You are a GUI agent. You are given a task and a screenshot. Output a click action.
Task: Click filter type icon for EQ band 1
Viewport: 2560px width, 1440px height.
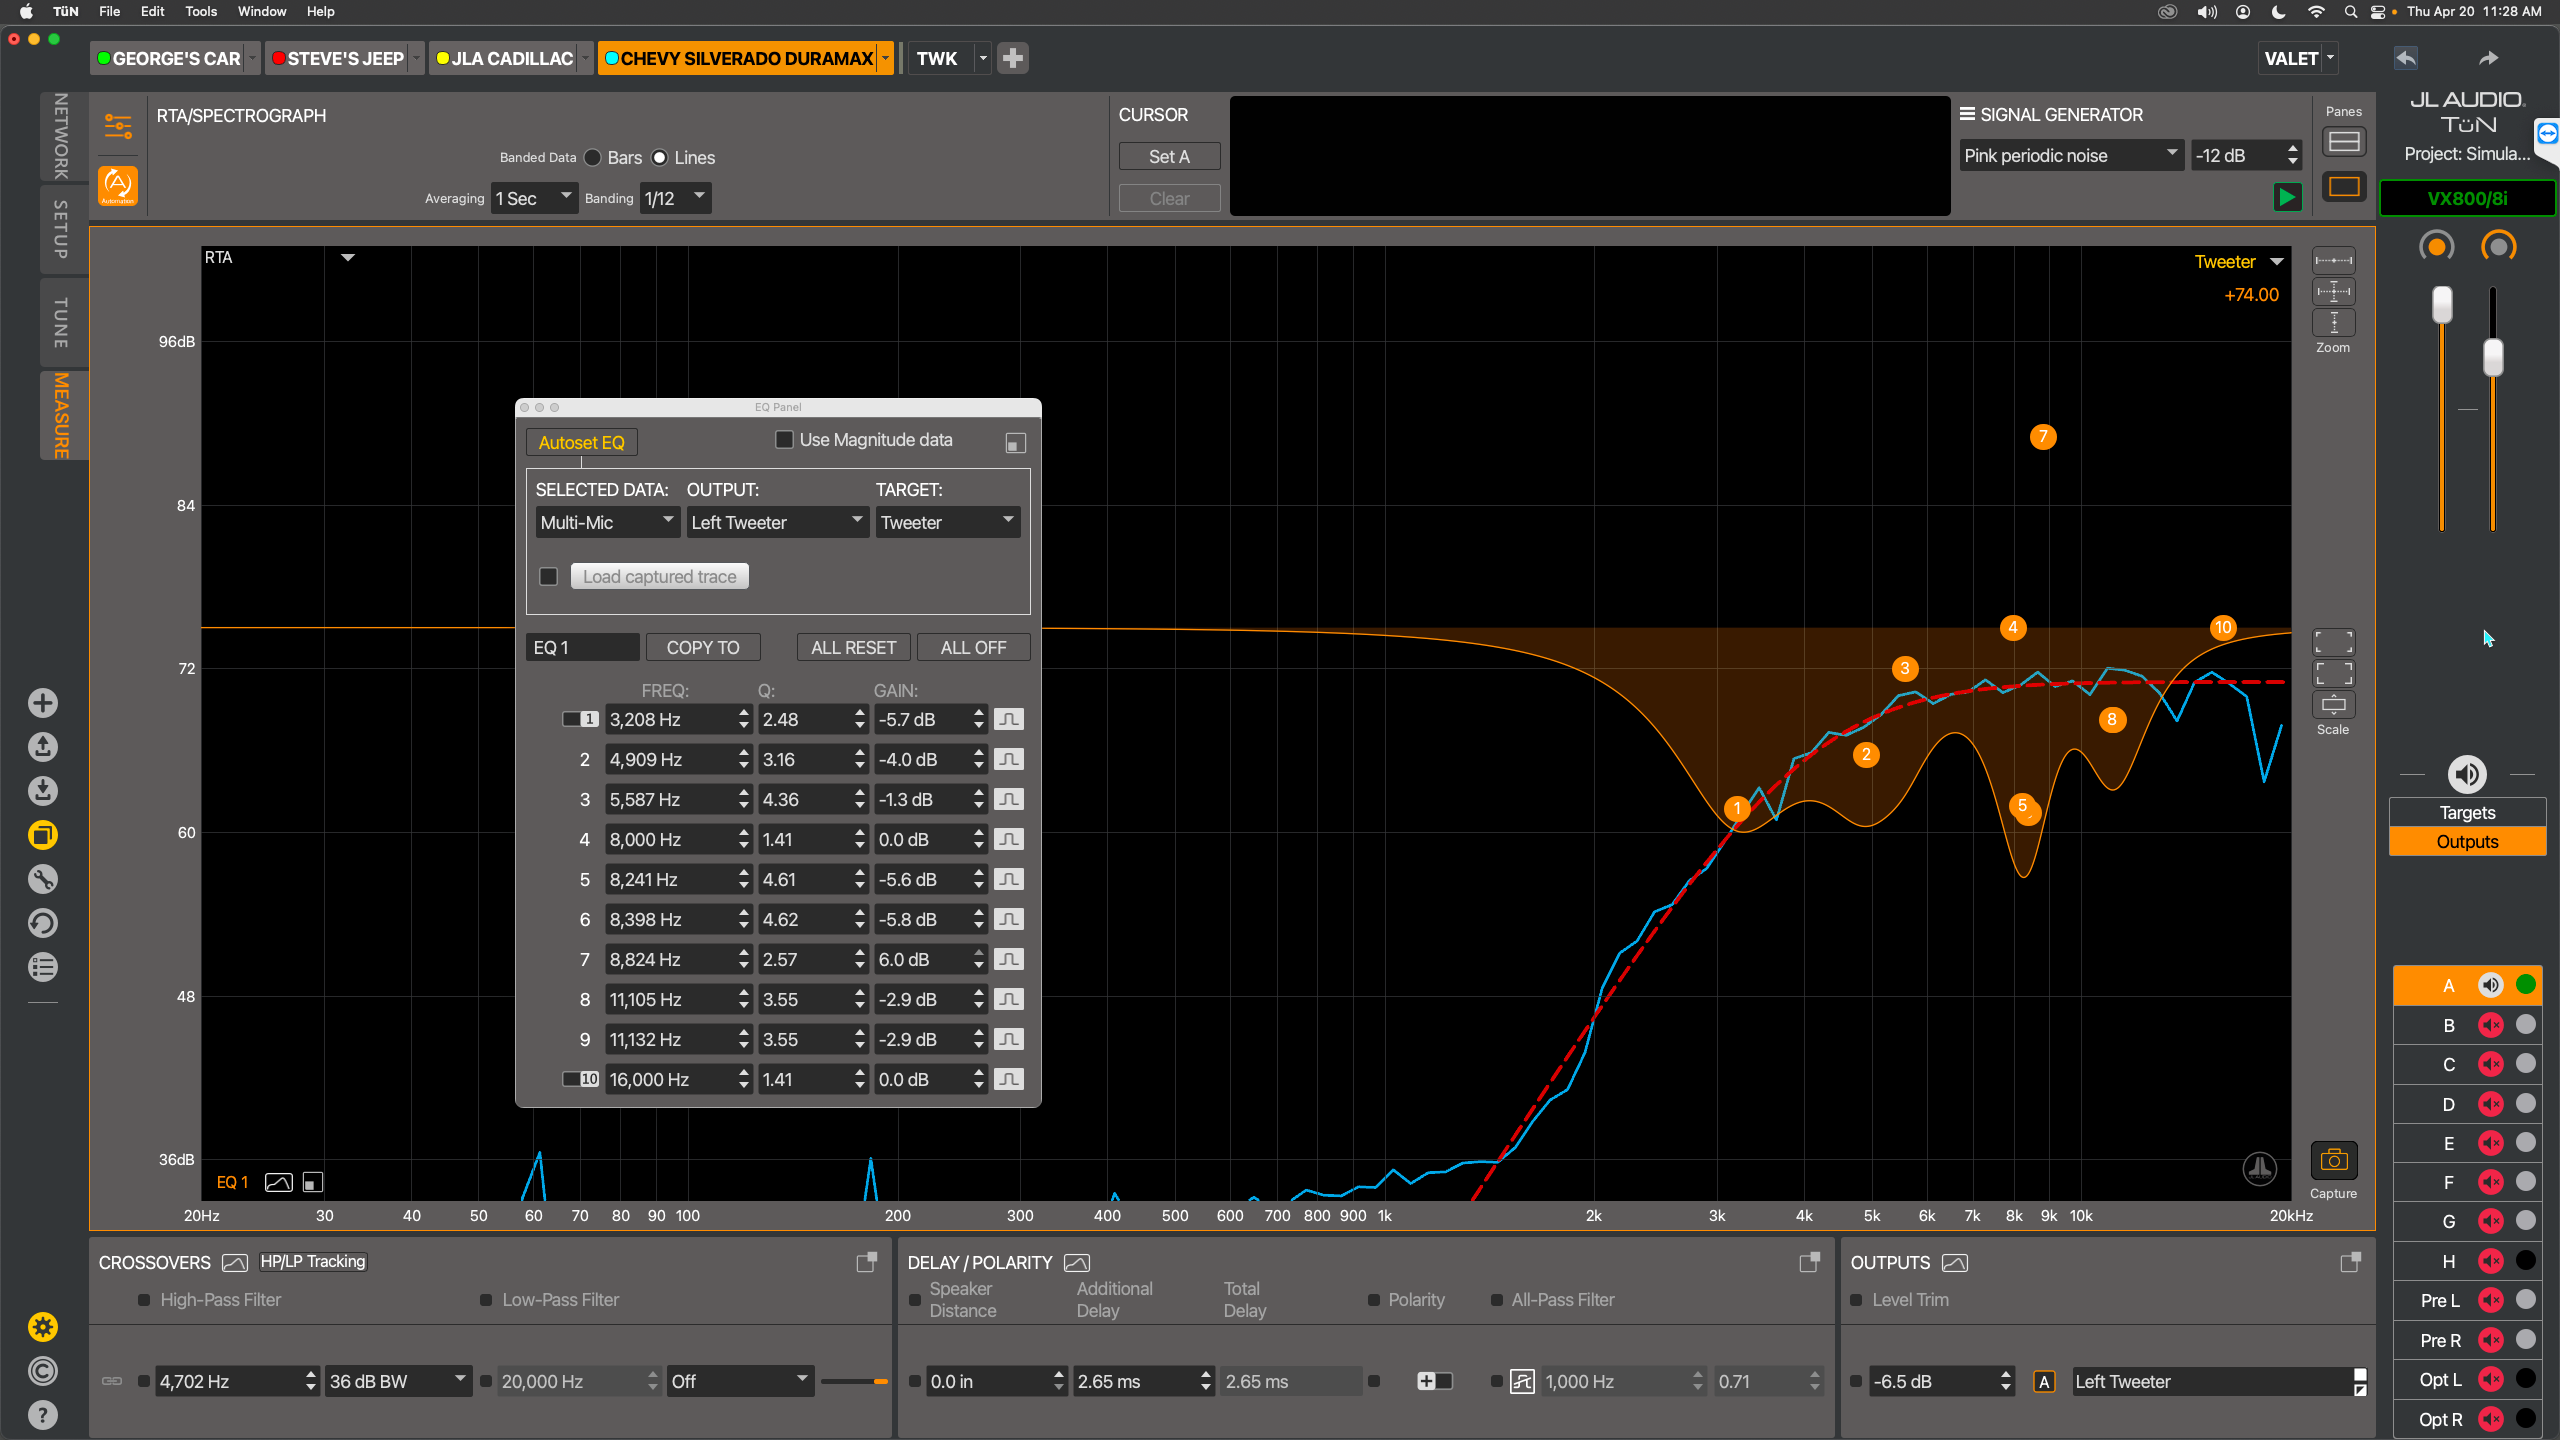point(1009,719)
